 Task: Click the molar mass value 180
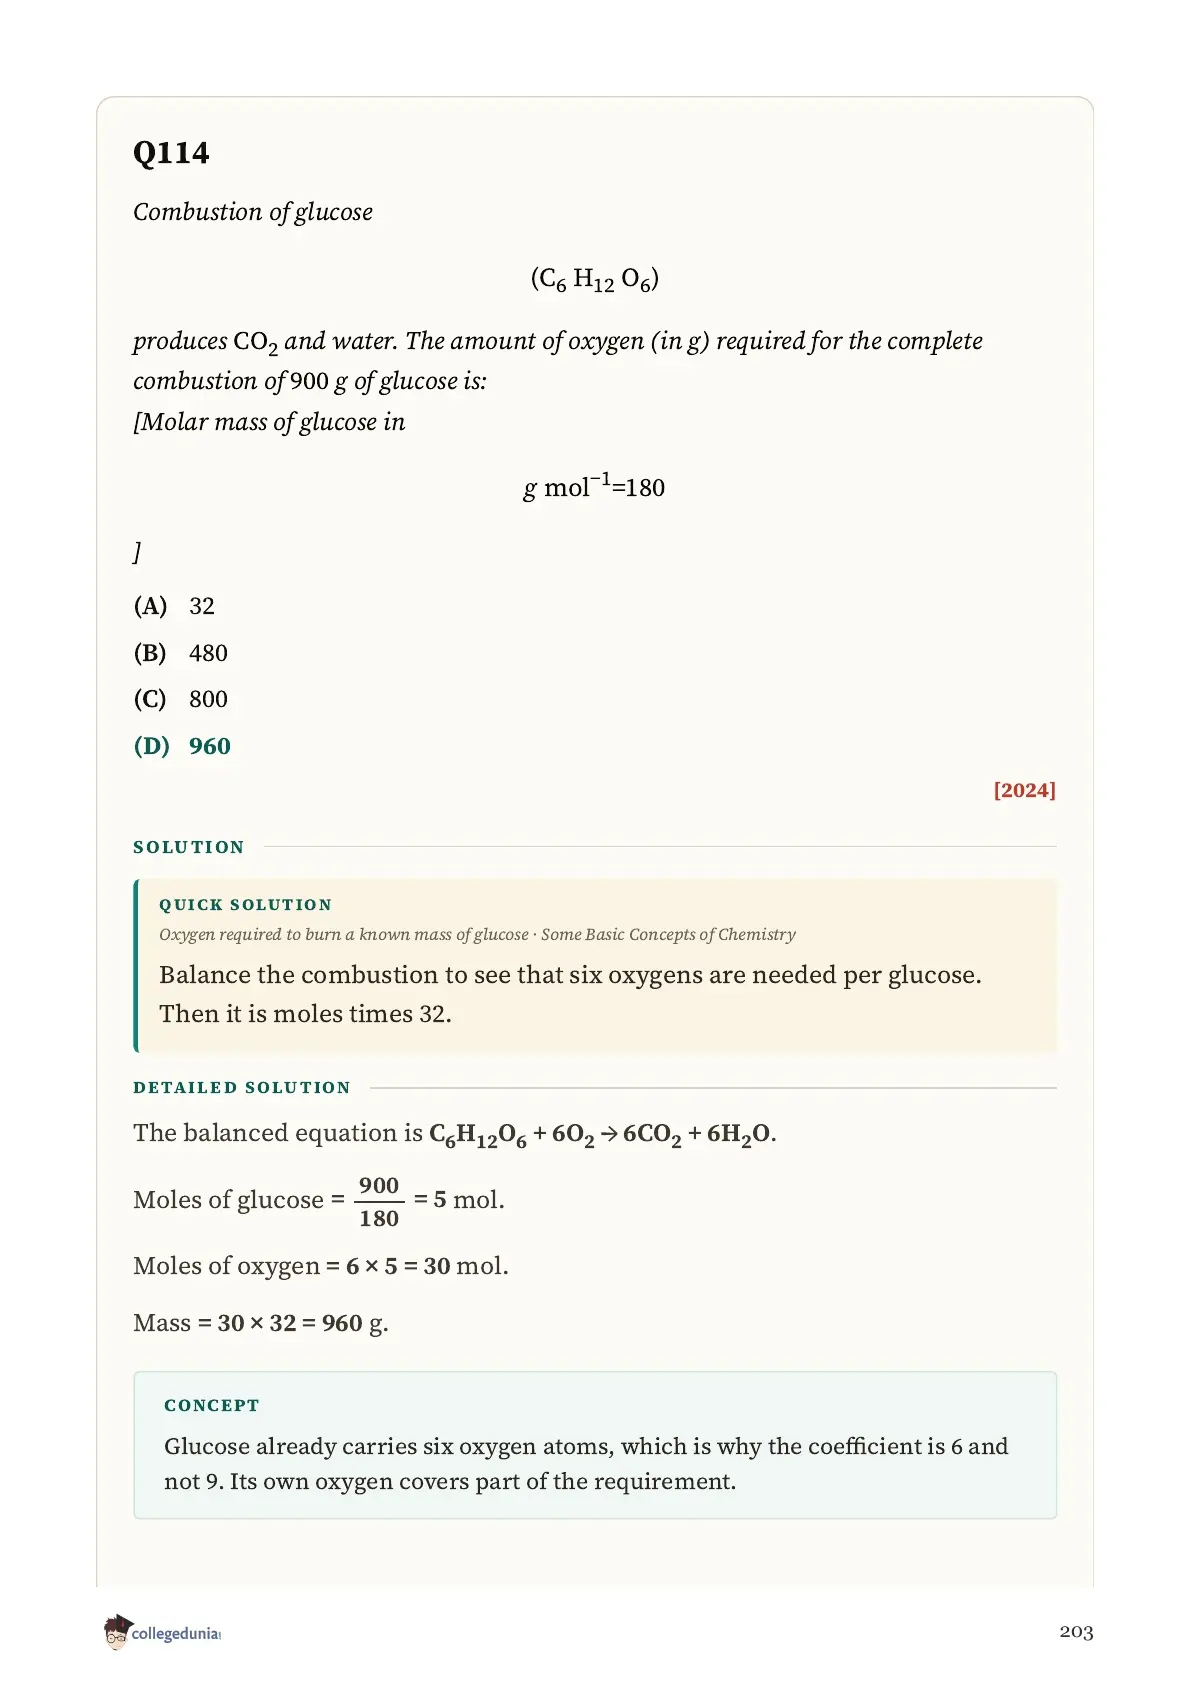click(x=645, y=488)
